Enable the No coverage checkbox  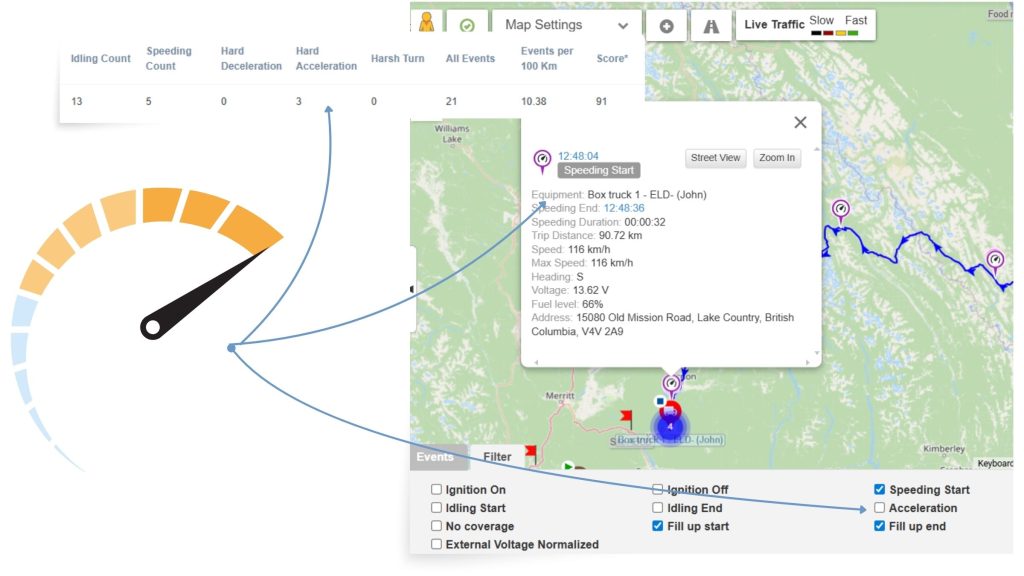coord(436,526)
